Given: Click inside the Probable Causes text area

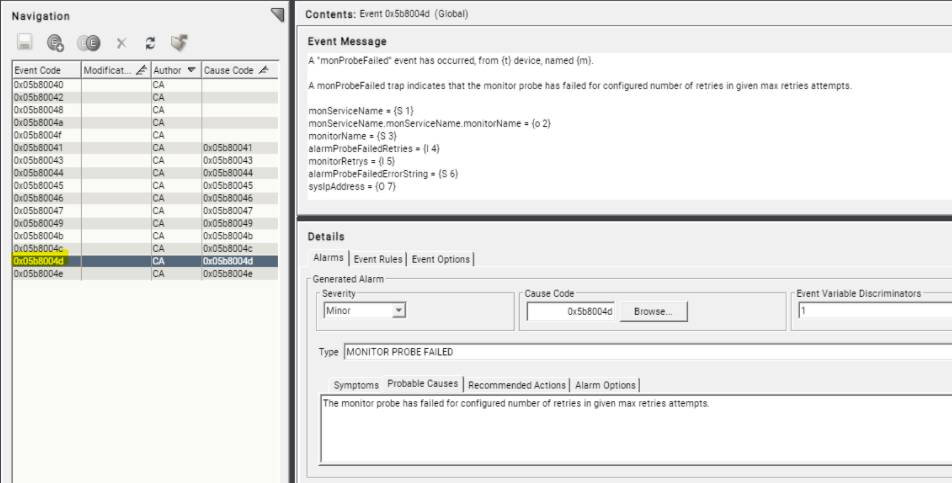Looking at the screenshot, I should [636, 429].
